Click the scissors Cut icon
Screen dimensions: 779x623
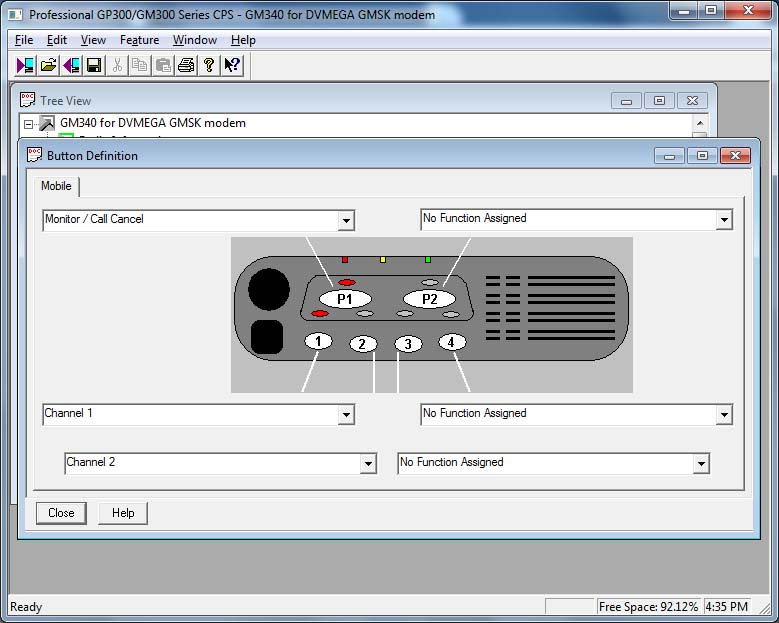coord(117,65)
